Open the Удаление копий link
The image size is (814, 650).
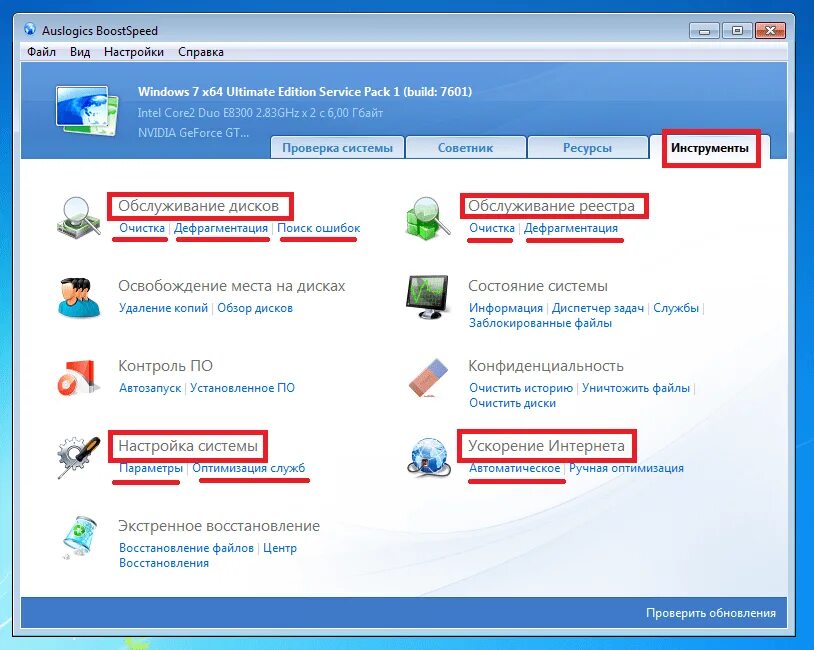163,308
